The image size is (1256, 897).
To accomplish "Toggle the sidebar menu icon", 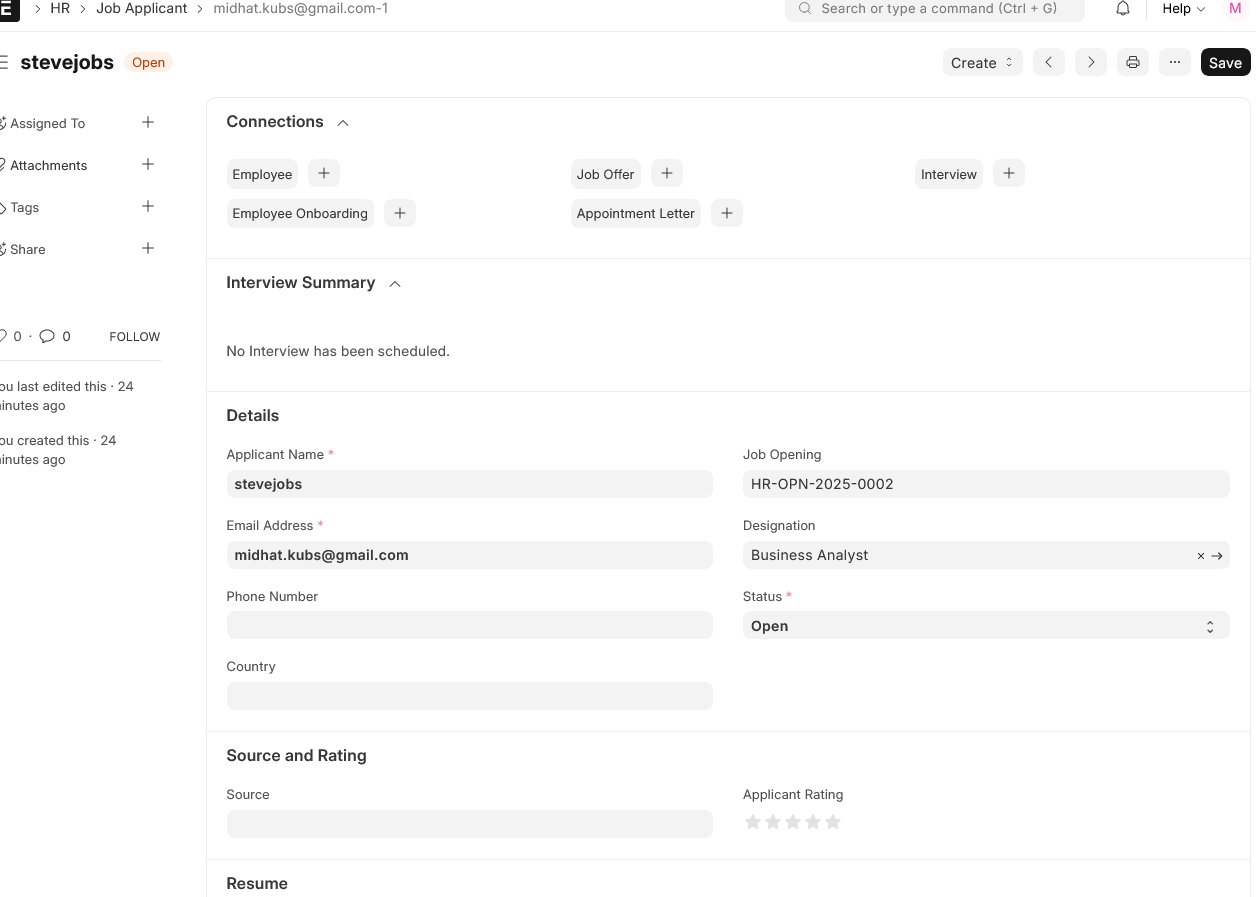I will tap(4, 62).
